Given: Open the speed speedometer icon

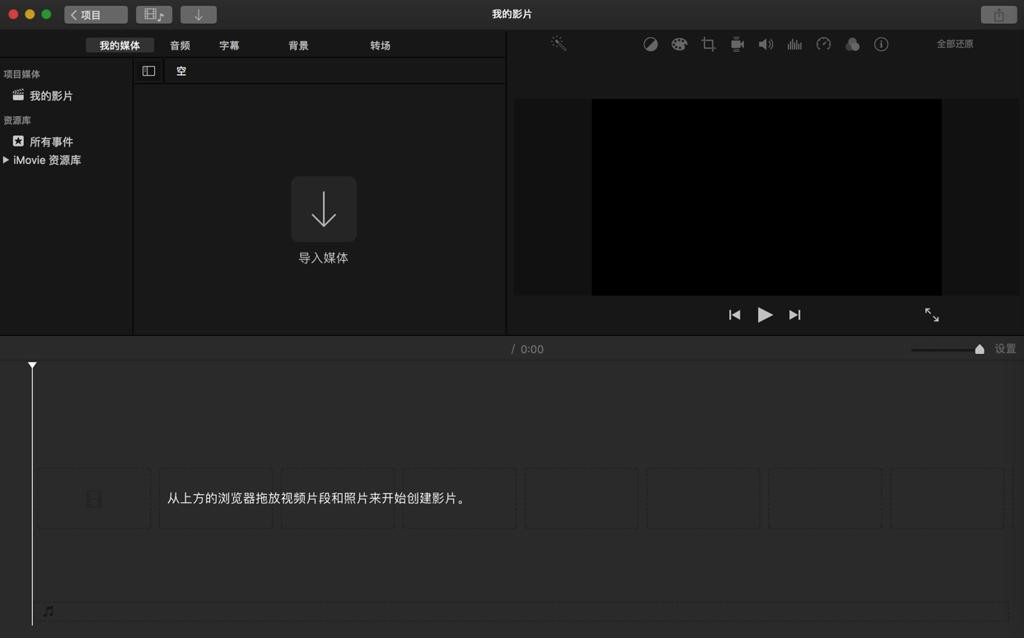Looking at the screenshot, I should coord(824,44).
